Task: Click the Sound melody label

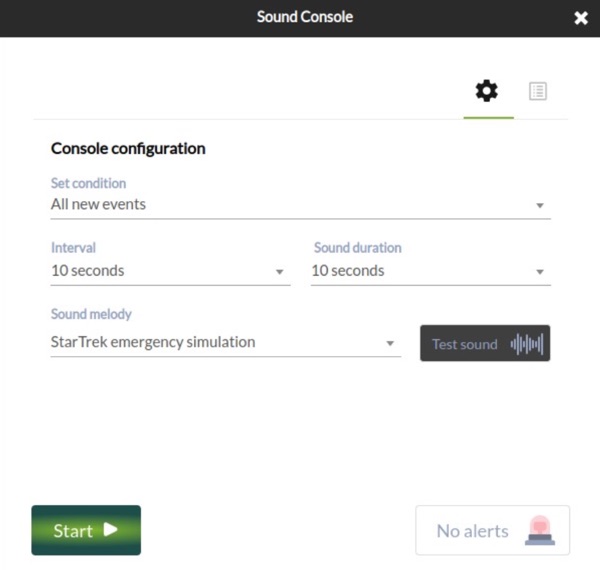Action: click(x=91, y=314)
